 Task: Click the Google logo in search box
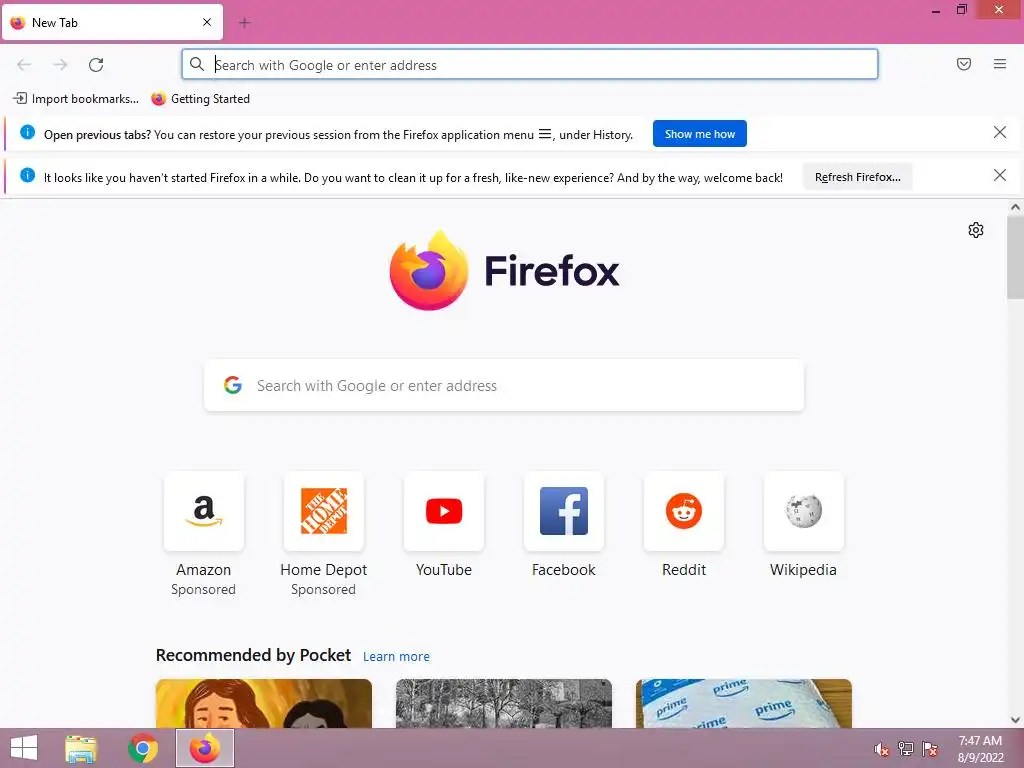click(x=232, y=385)
